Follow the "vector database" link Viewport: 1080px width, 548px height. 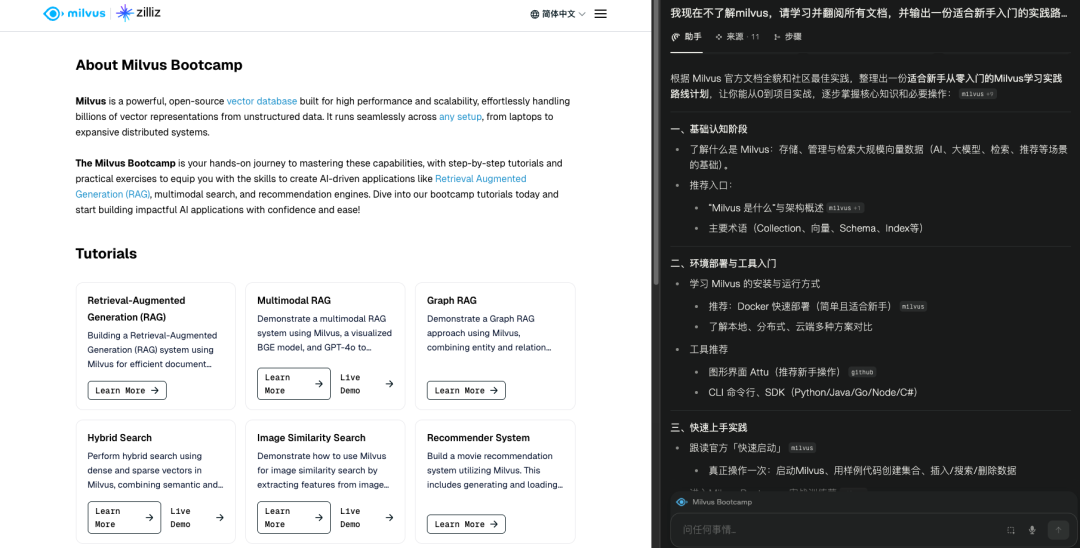pos(262,101)
